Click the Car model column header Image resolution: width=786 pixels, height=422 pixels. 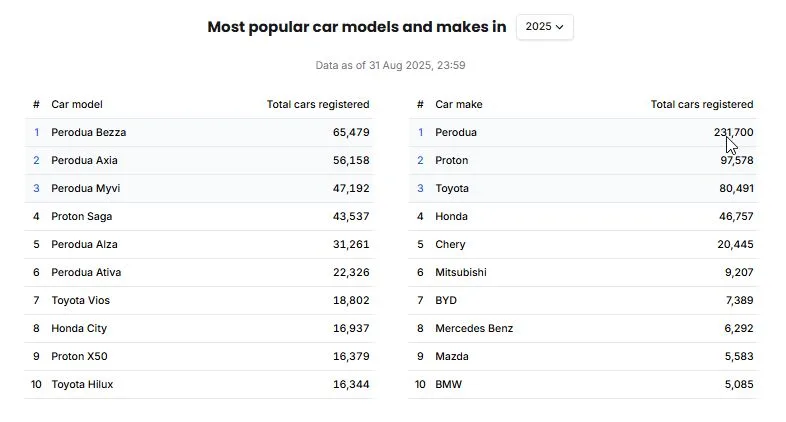pyautogui.click(x=77, y=104)
